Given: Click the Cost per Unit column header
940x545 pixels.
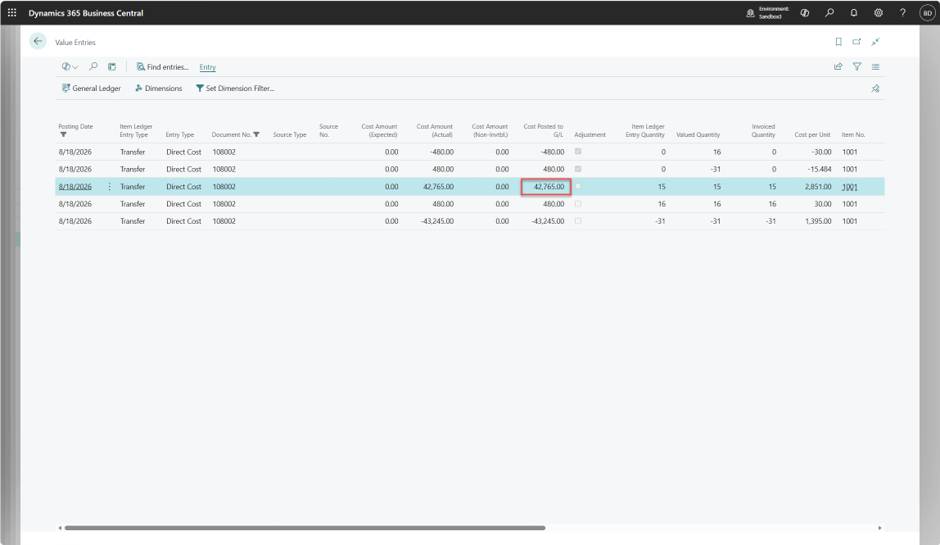Looking at the screenshot, I should pyautogui.click(x=812, y=135).
